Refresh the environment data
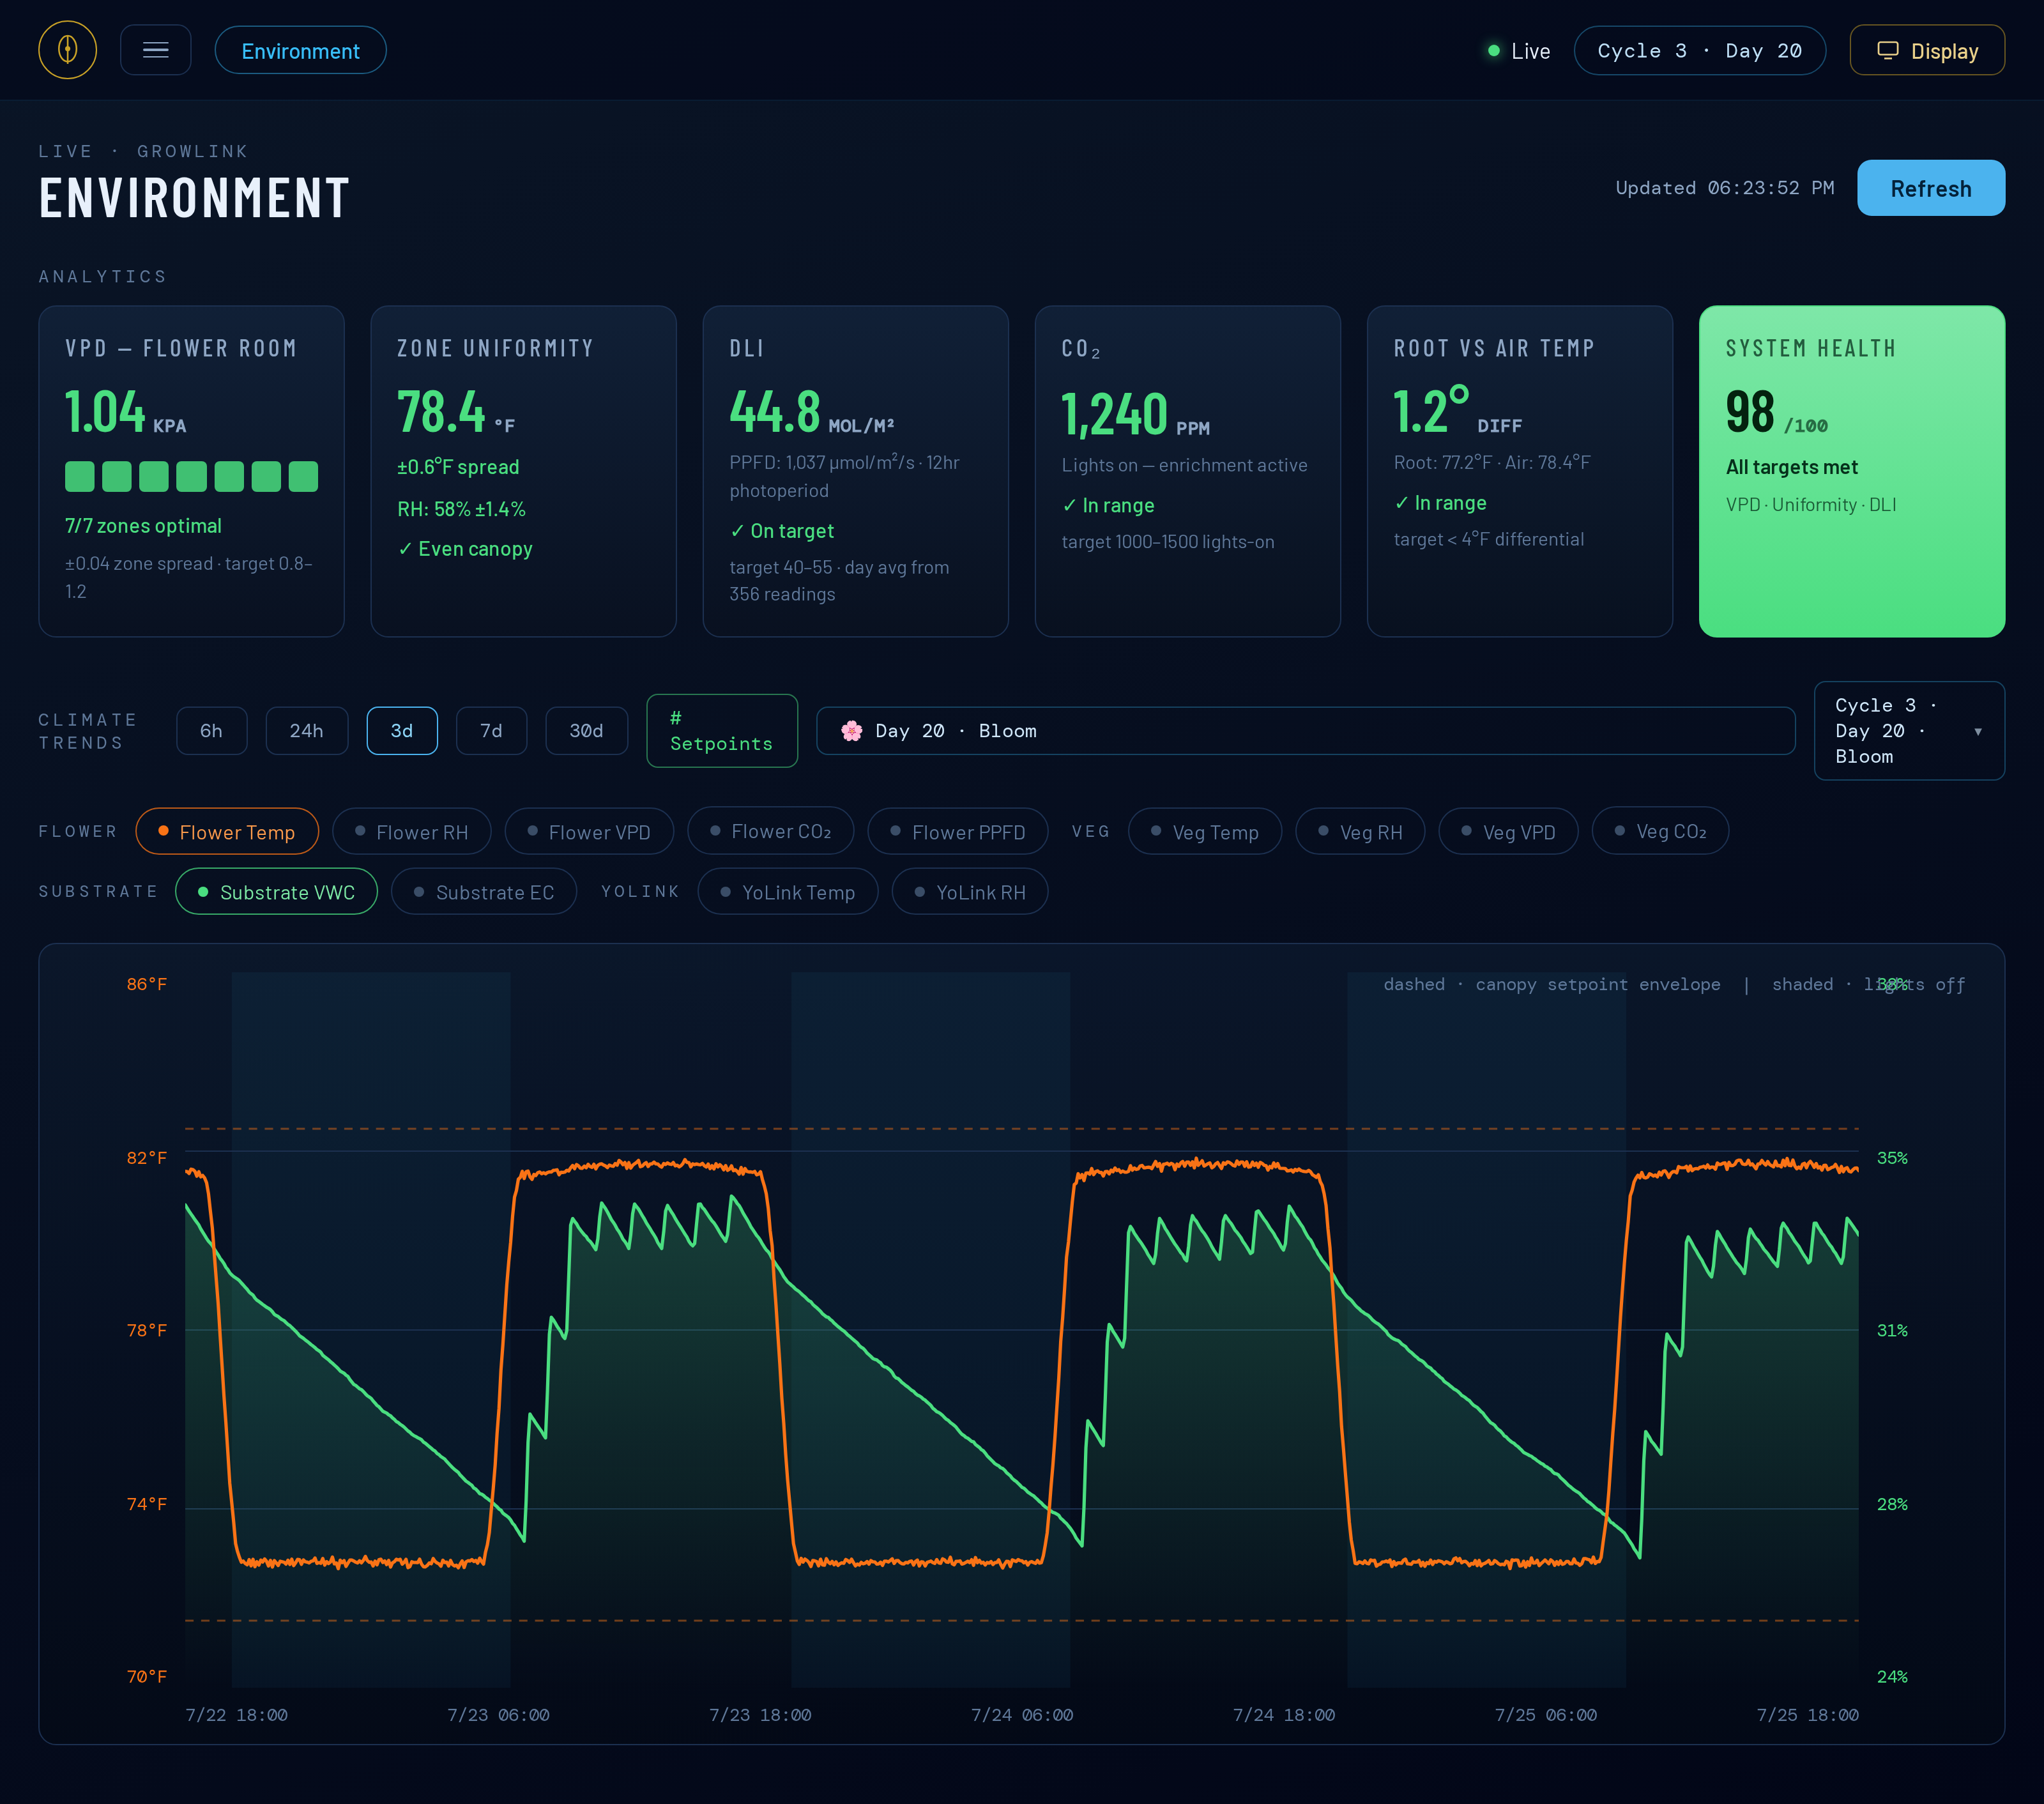 [1931, 188]
